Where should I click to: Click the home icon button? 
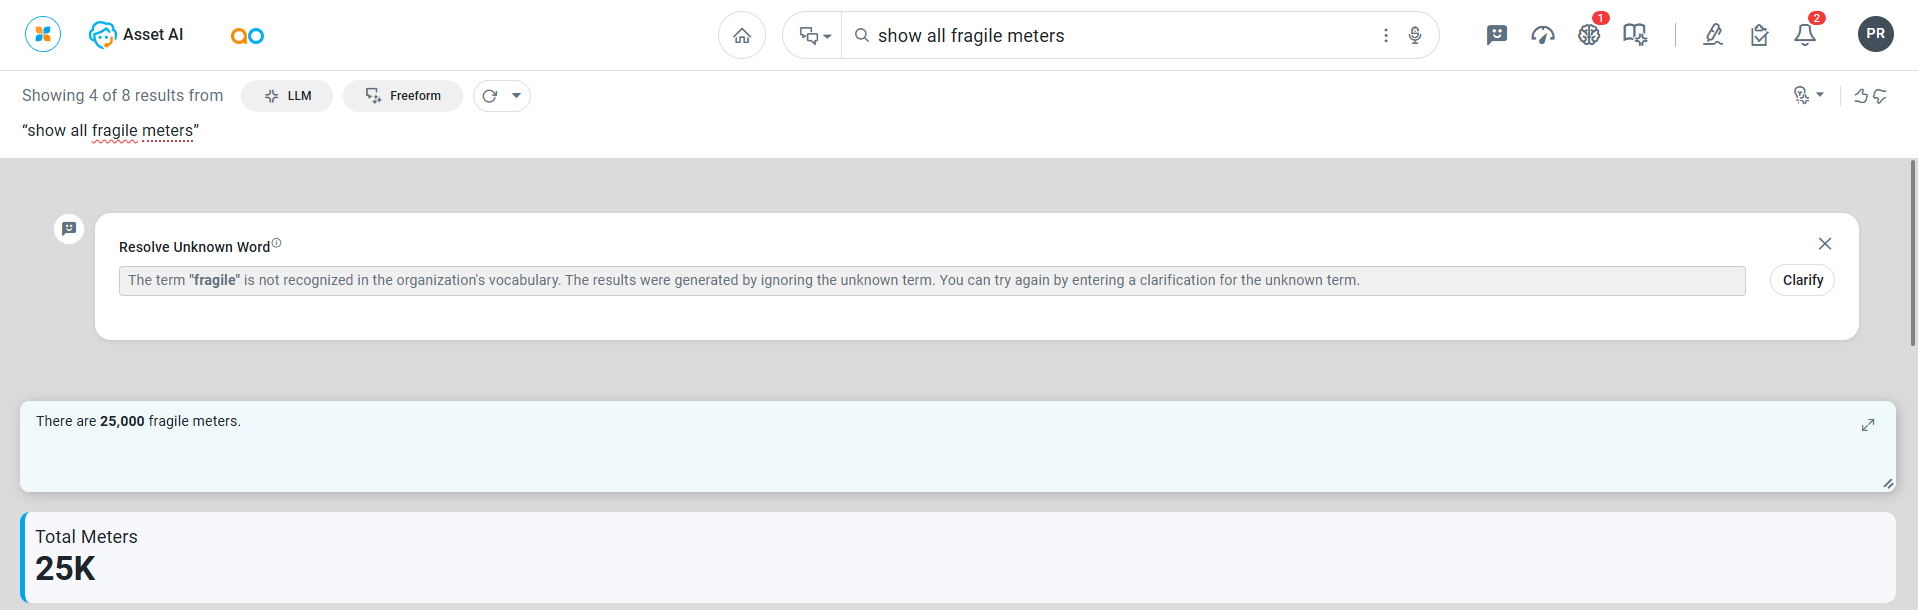pyautogui.click(x=742, y=36)
